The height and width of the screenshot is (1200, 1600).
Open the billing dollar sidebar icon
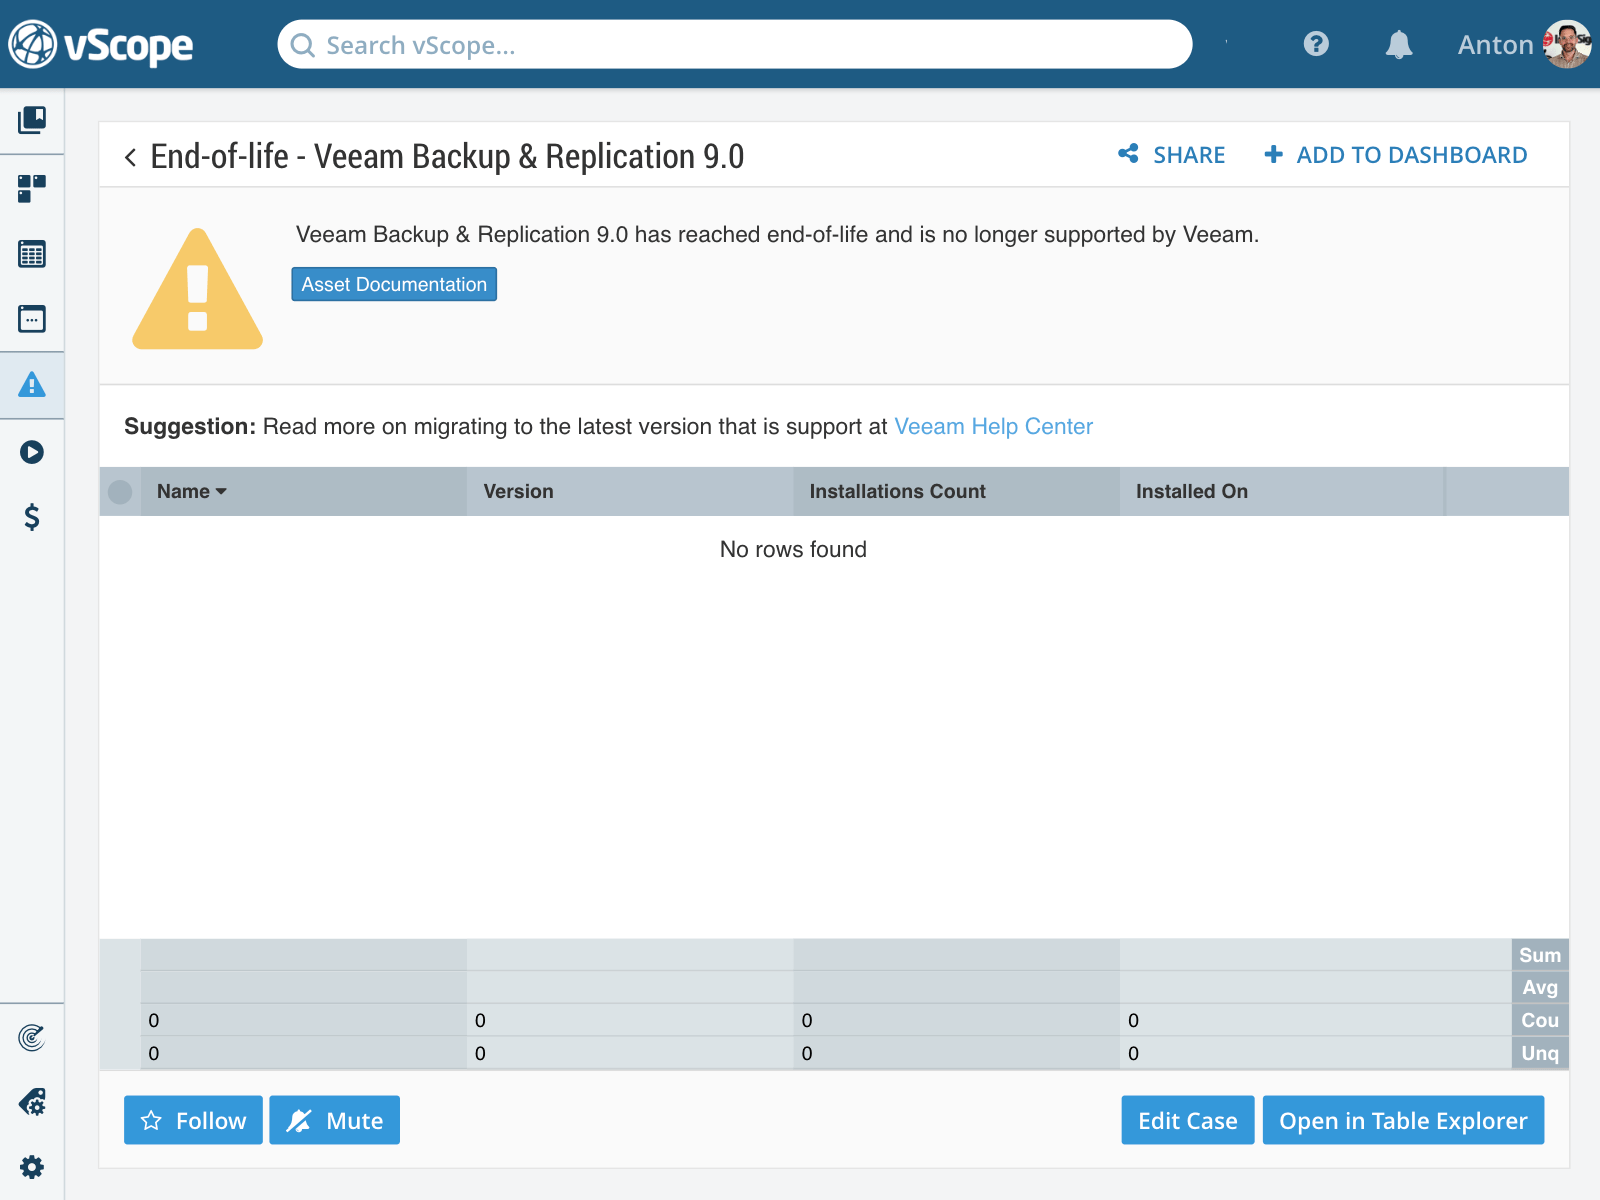point(32,517)
